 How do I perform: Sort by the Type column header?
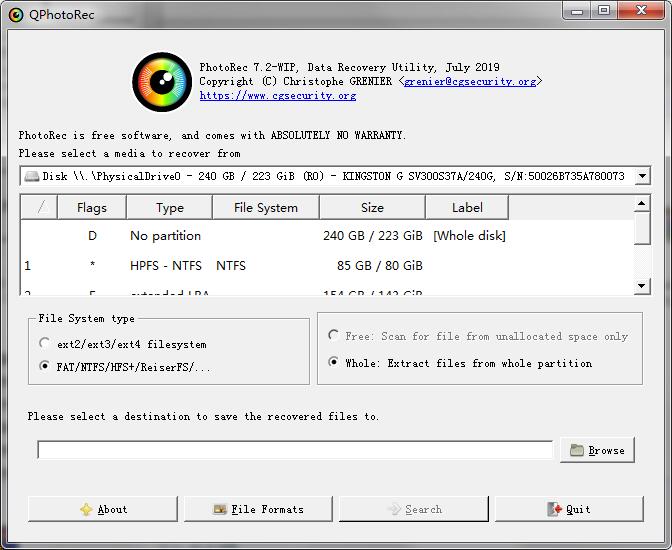click(x=170, y=207)
